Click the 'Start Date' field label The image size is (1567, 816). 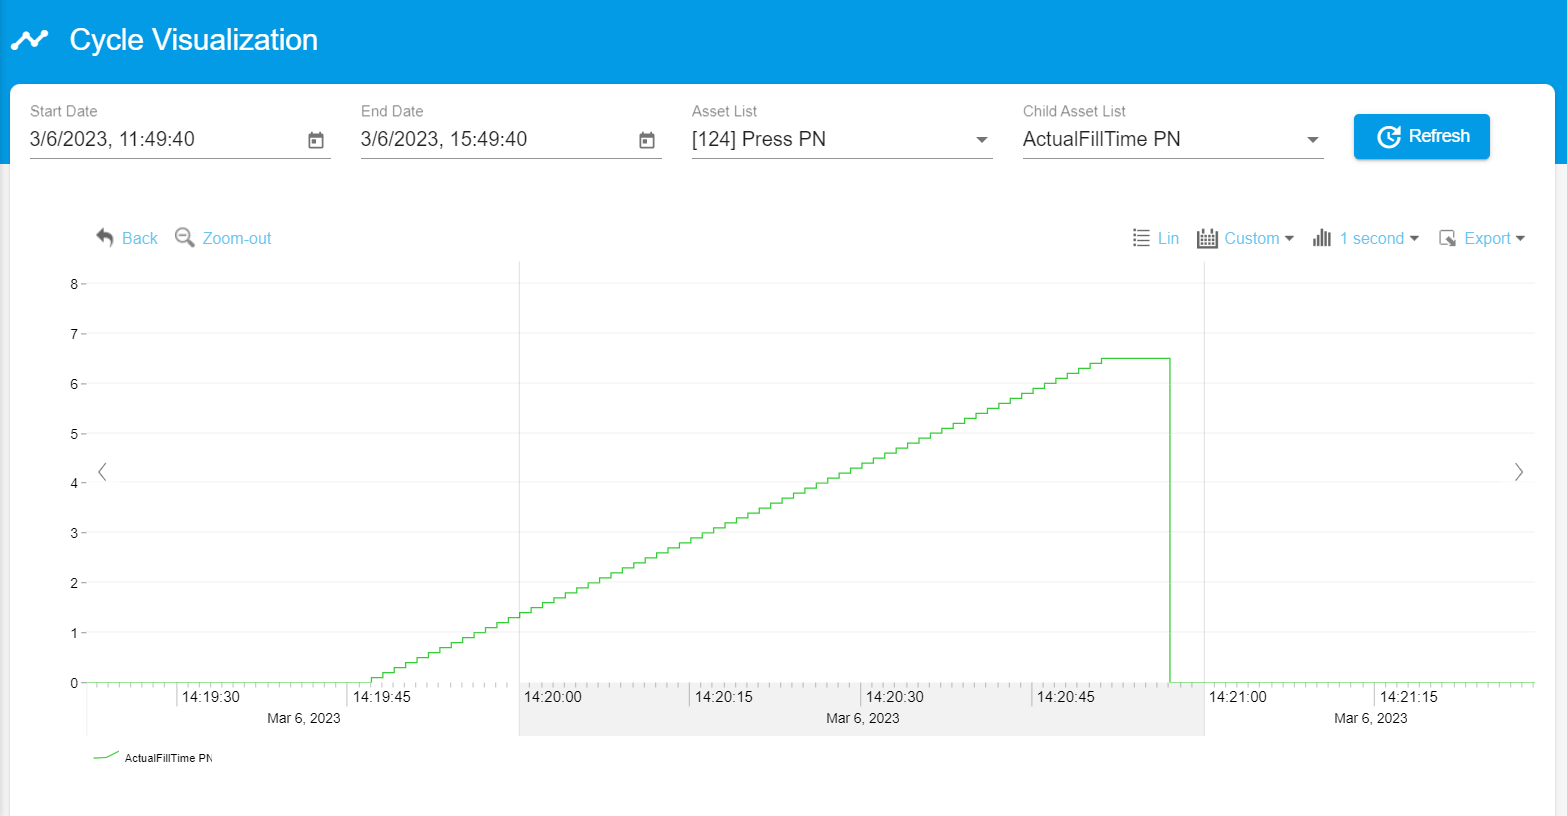64,111
